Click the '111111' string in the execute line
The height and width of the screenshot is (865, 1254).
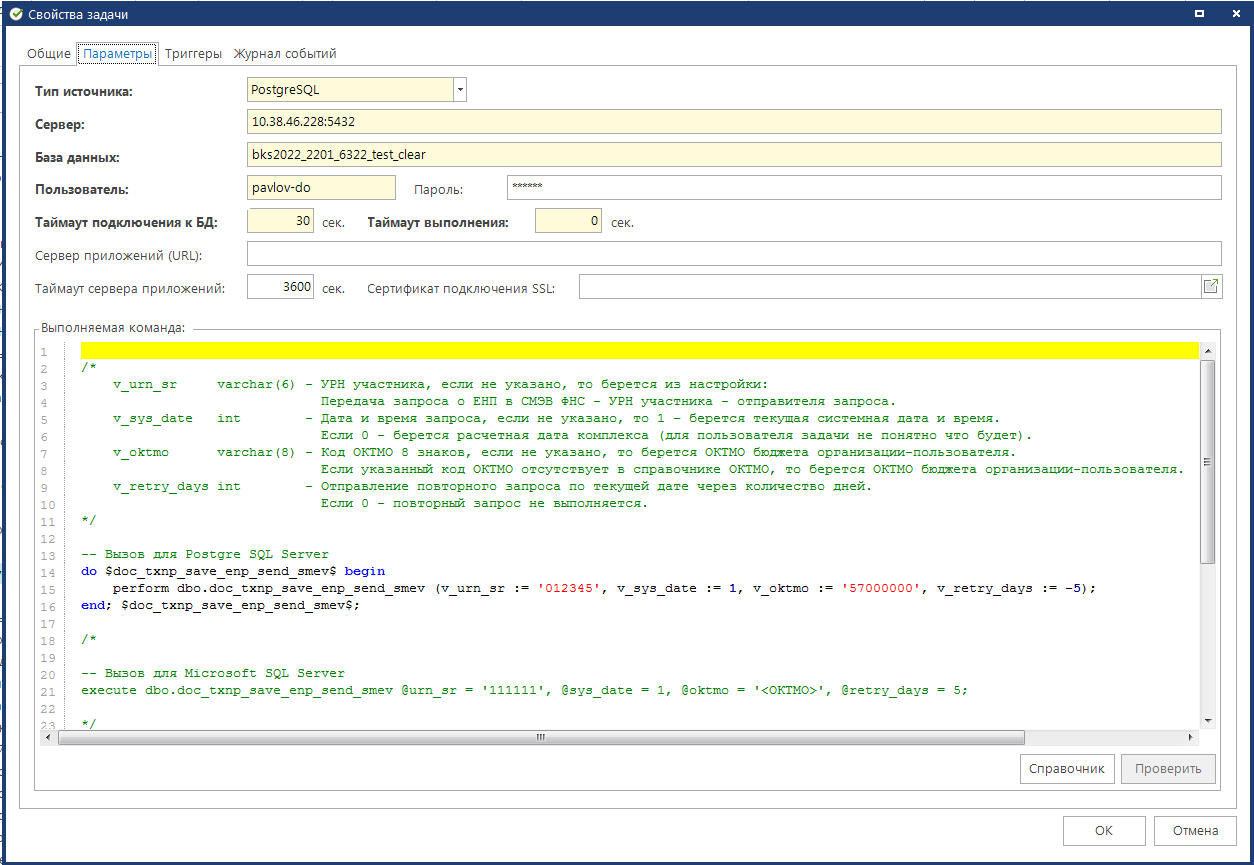[517, 690]
